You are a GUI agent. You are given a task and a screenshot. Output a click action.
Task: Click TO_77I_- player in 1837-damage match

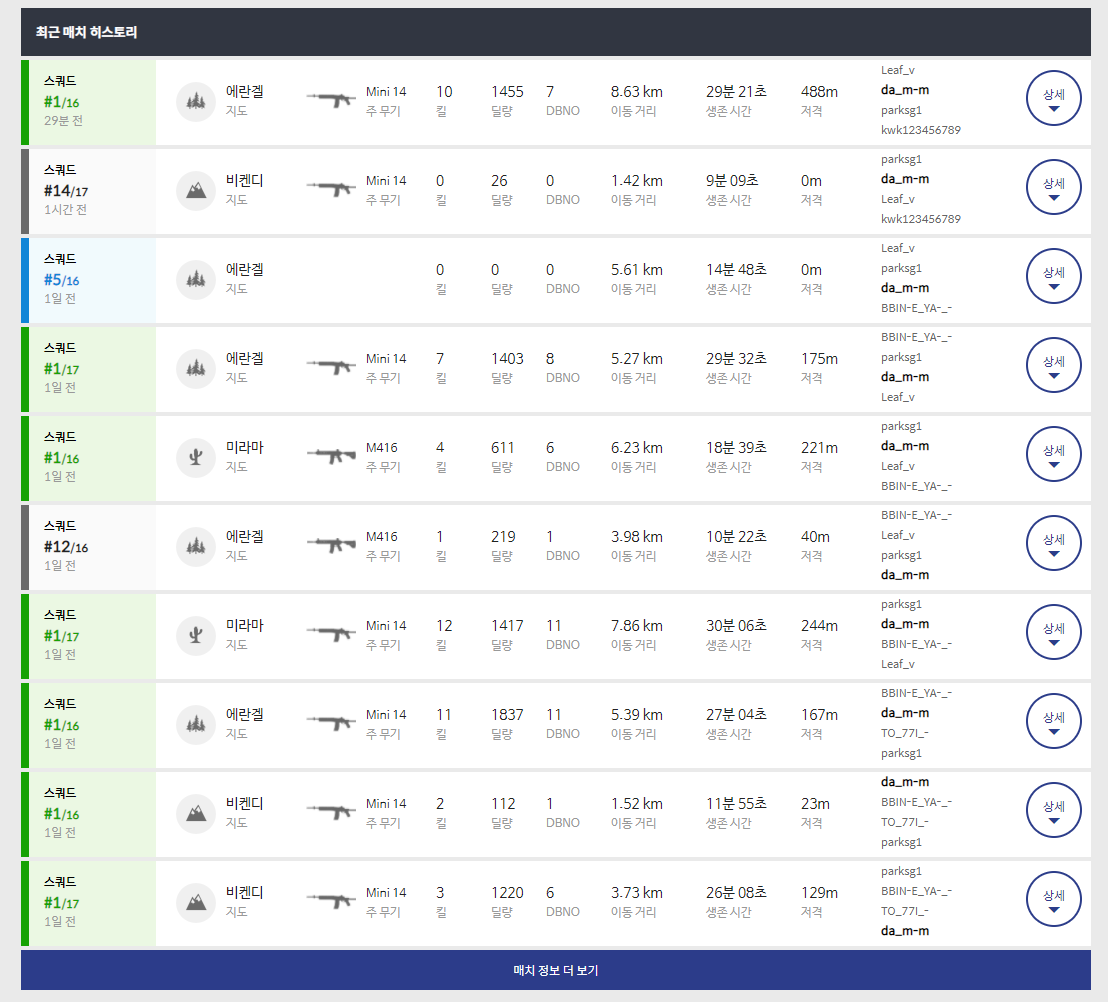pos(904,733)
